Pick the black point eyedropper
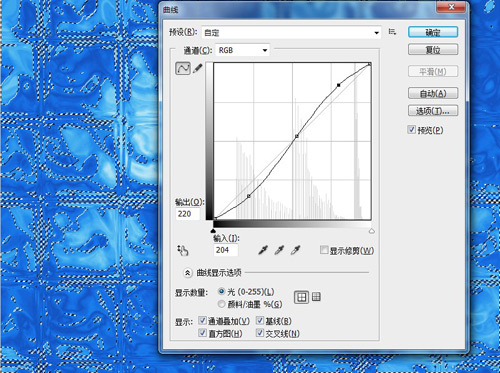Screen dimensions: 500x373 pyautogui.click(x=263, y=250)
